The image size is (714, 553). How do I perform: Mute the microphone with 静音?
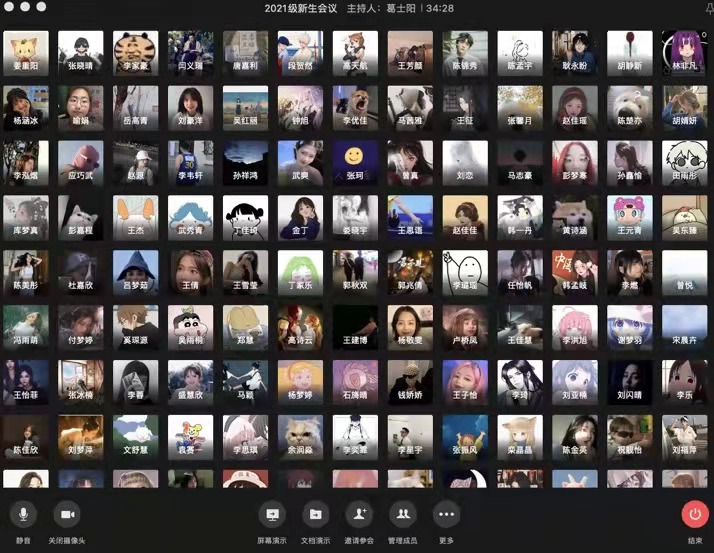(x=22, y=514)
